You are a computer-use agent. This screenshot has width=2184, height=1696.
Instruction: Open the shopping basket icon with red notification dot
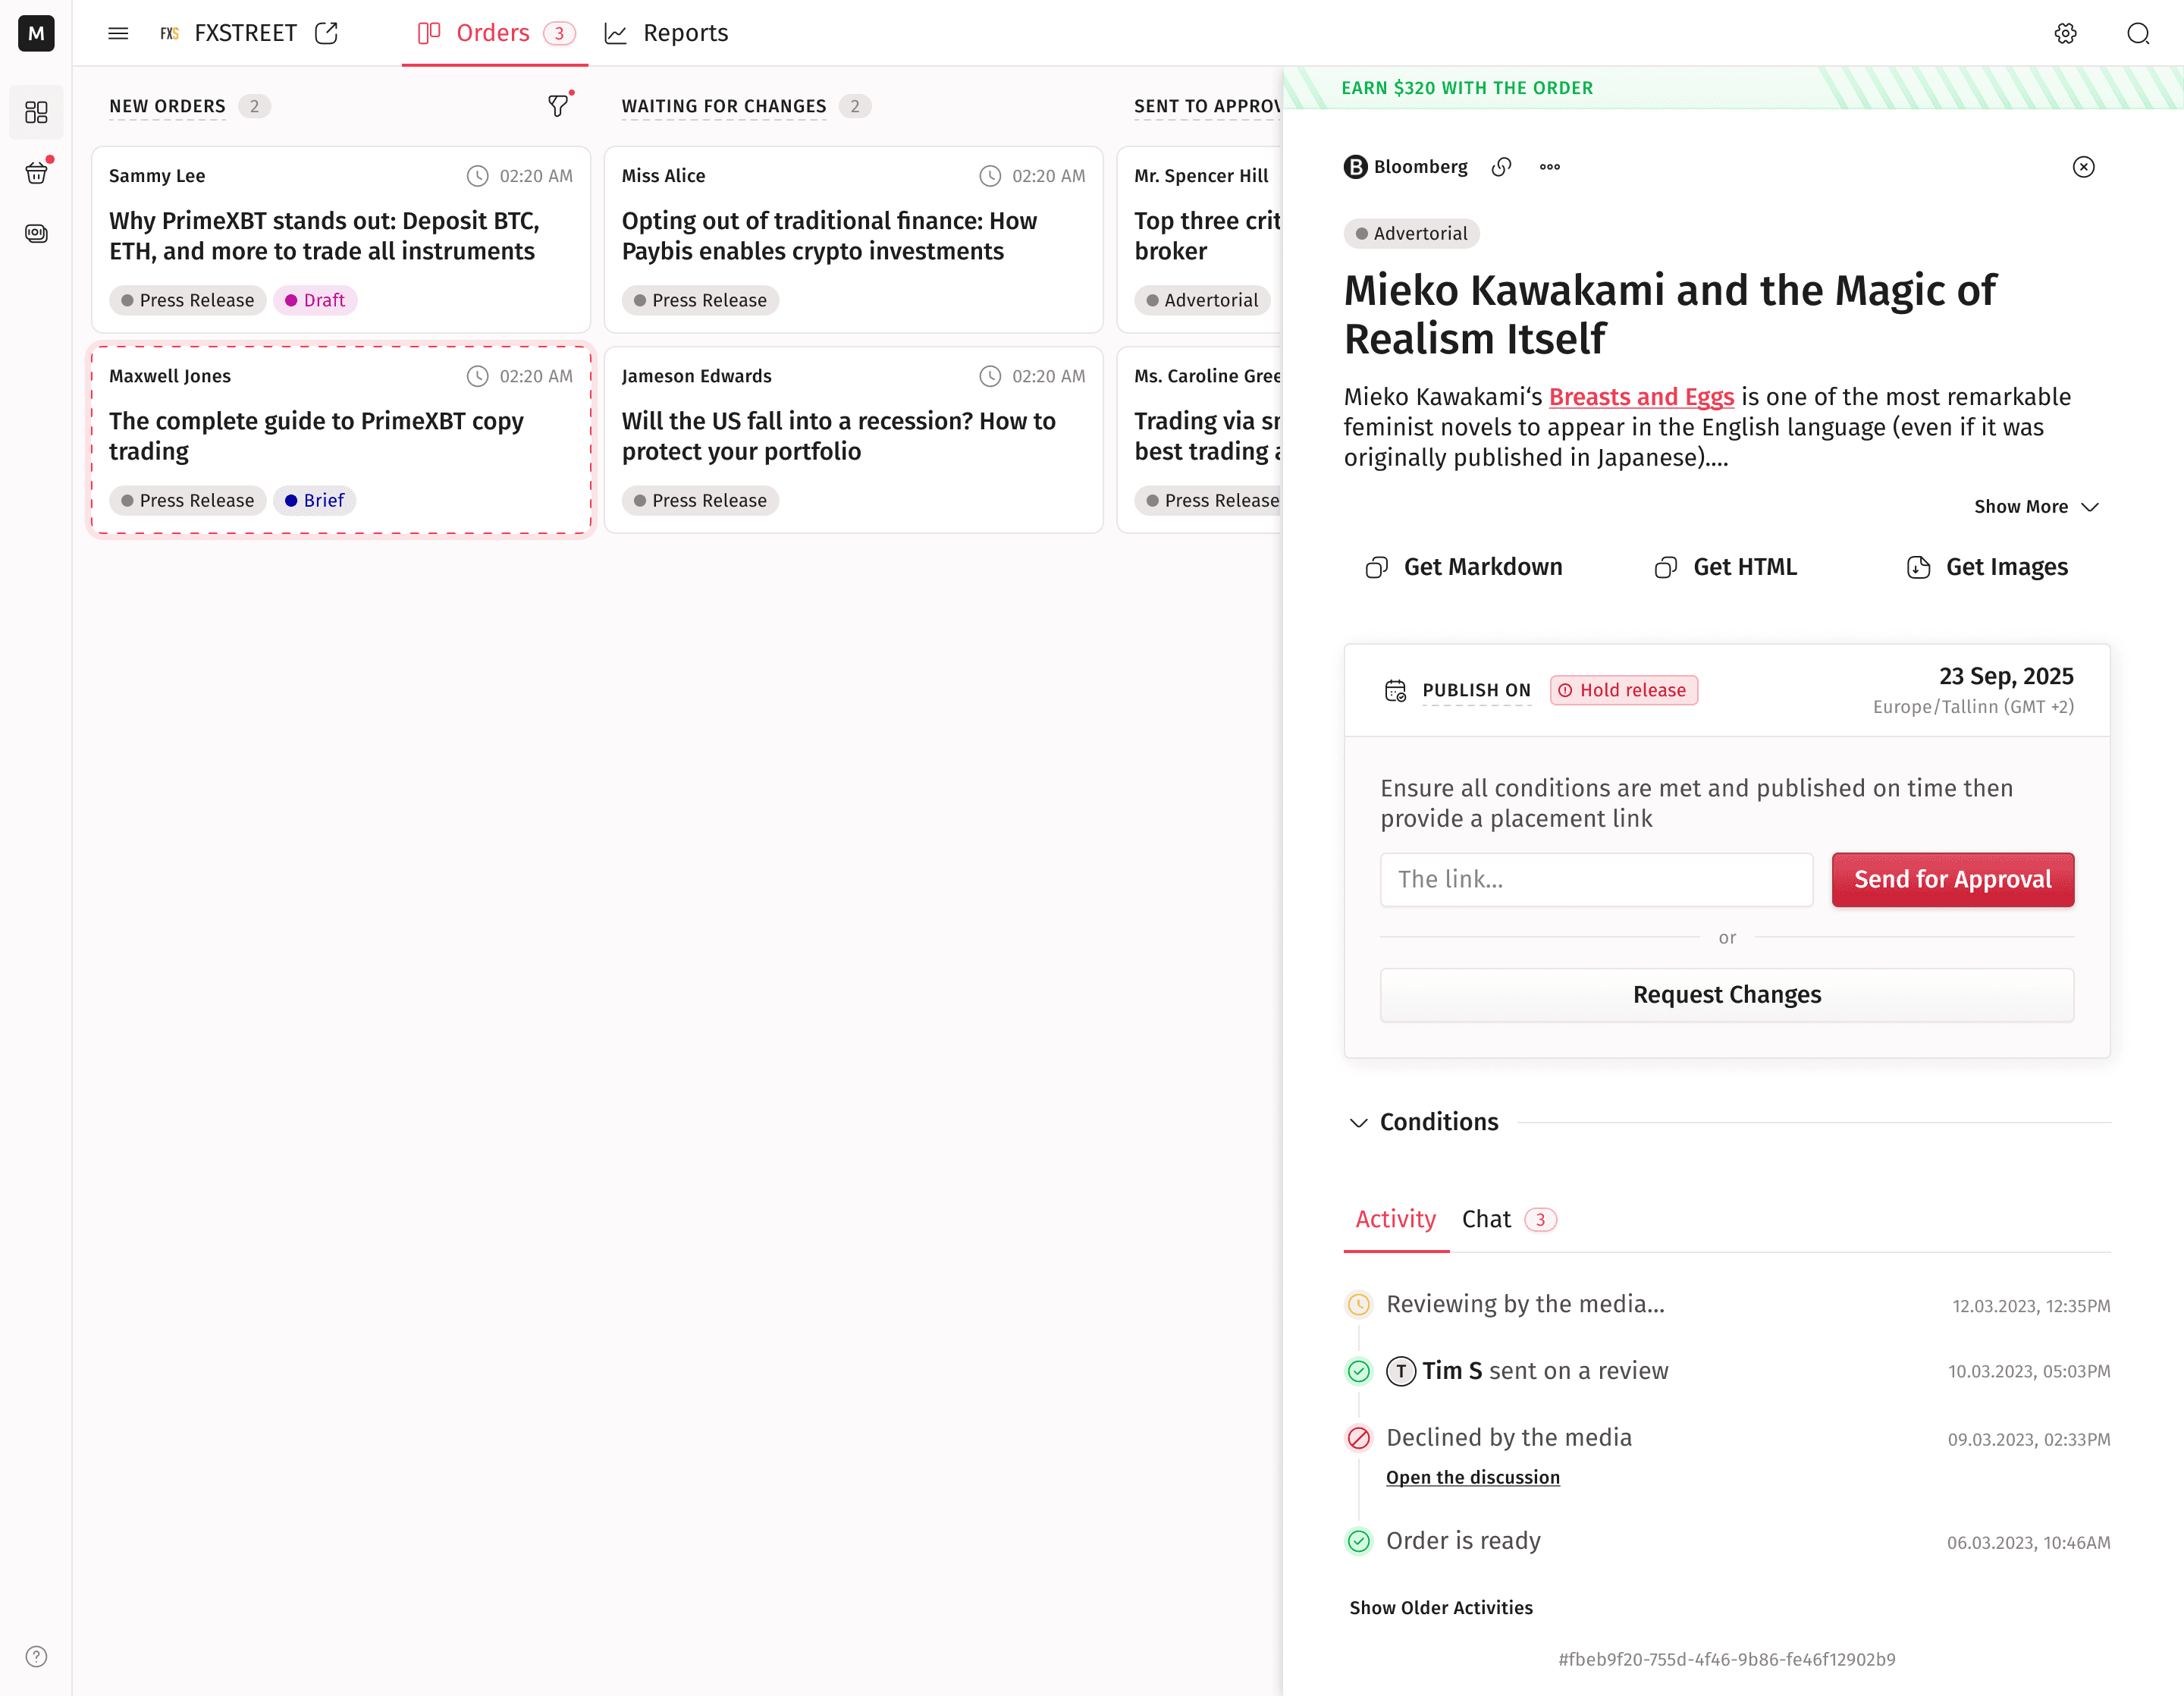click(x=36, y=172)
